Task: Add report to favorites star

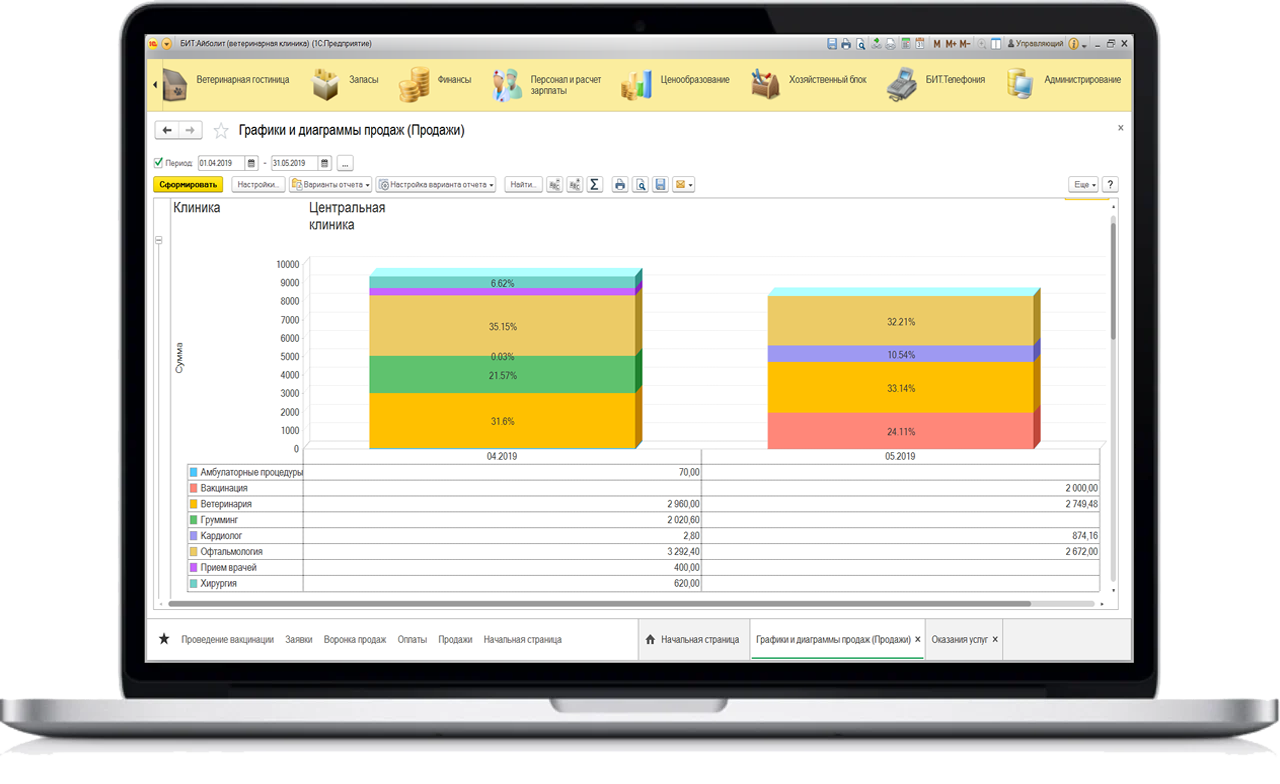Action: point(221,131)
